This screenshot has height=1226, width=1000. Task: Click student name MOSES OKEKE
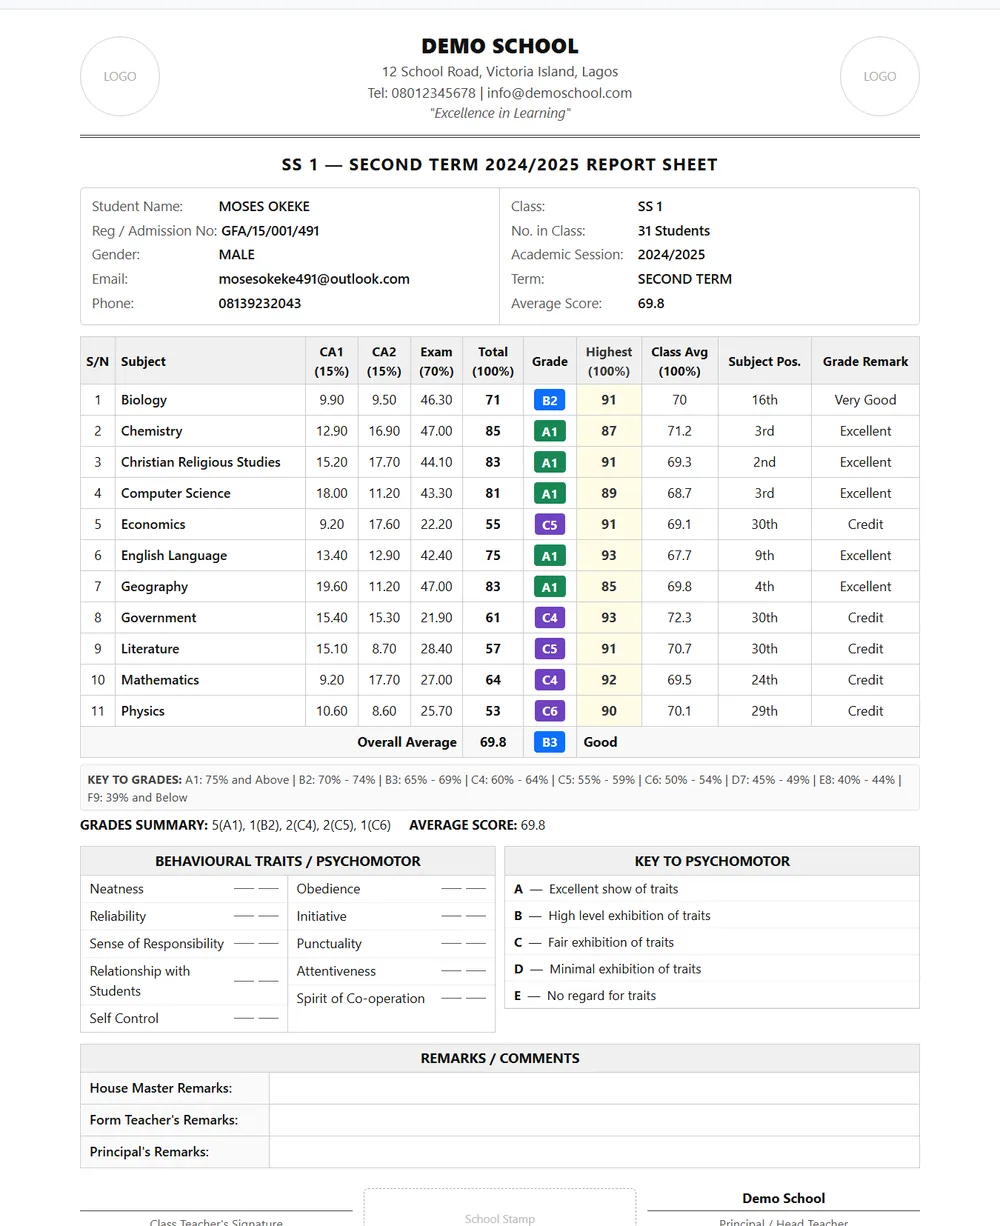pyautogui.click(x=264, y=206)
